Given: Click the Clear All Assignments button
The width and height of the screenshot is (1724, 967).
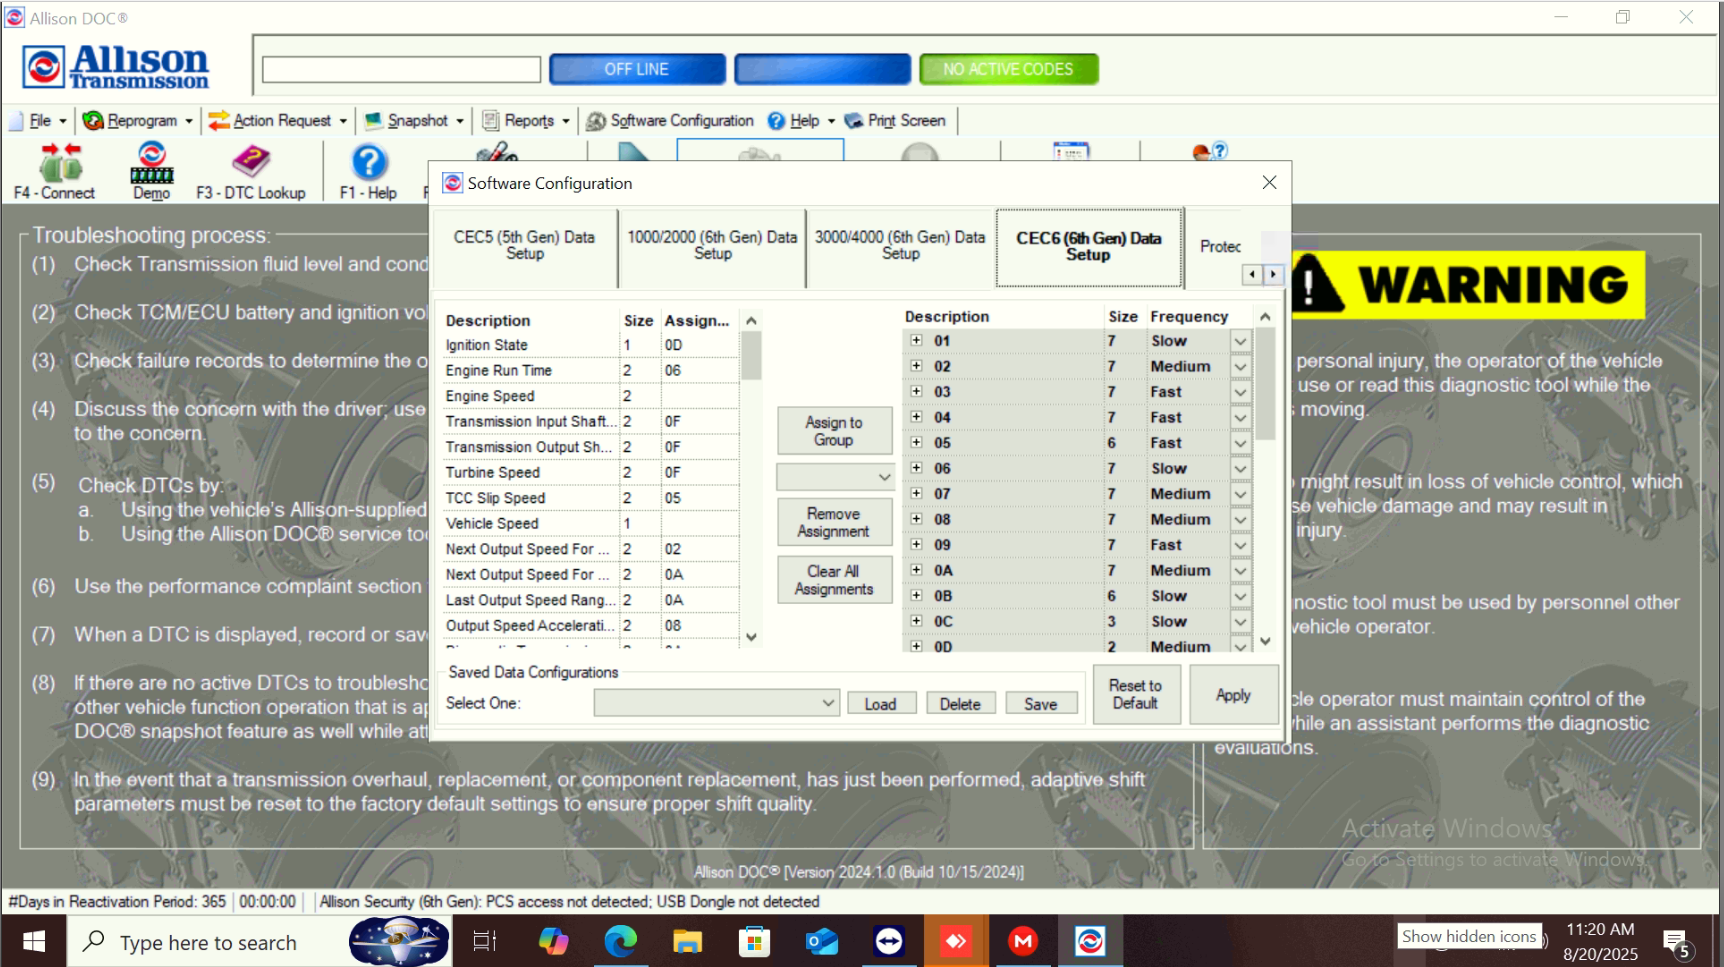Looking at the screenshot, I should pos(835,580).
